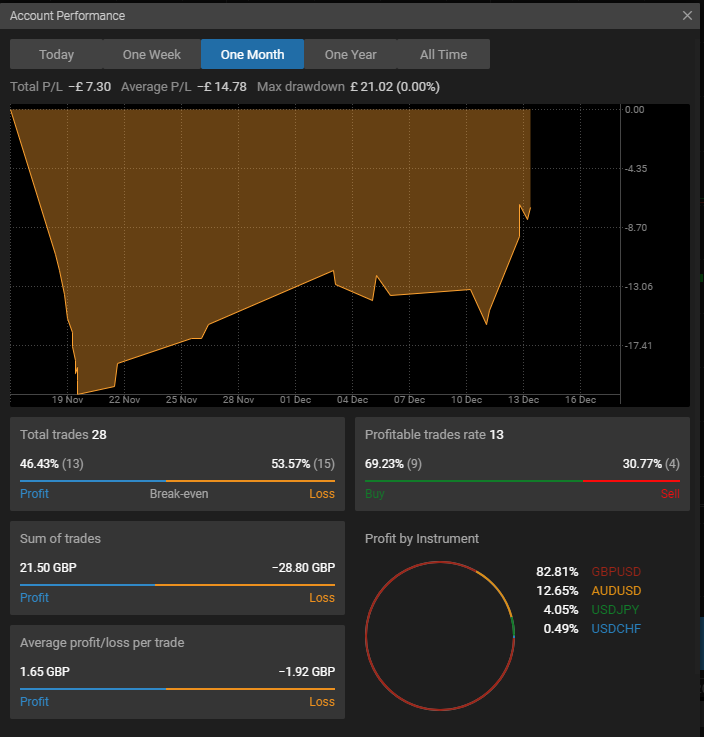
Task: Click the 04 Dec date on chart axis
Action: 352,400
